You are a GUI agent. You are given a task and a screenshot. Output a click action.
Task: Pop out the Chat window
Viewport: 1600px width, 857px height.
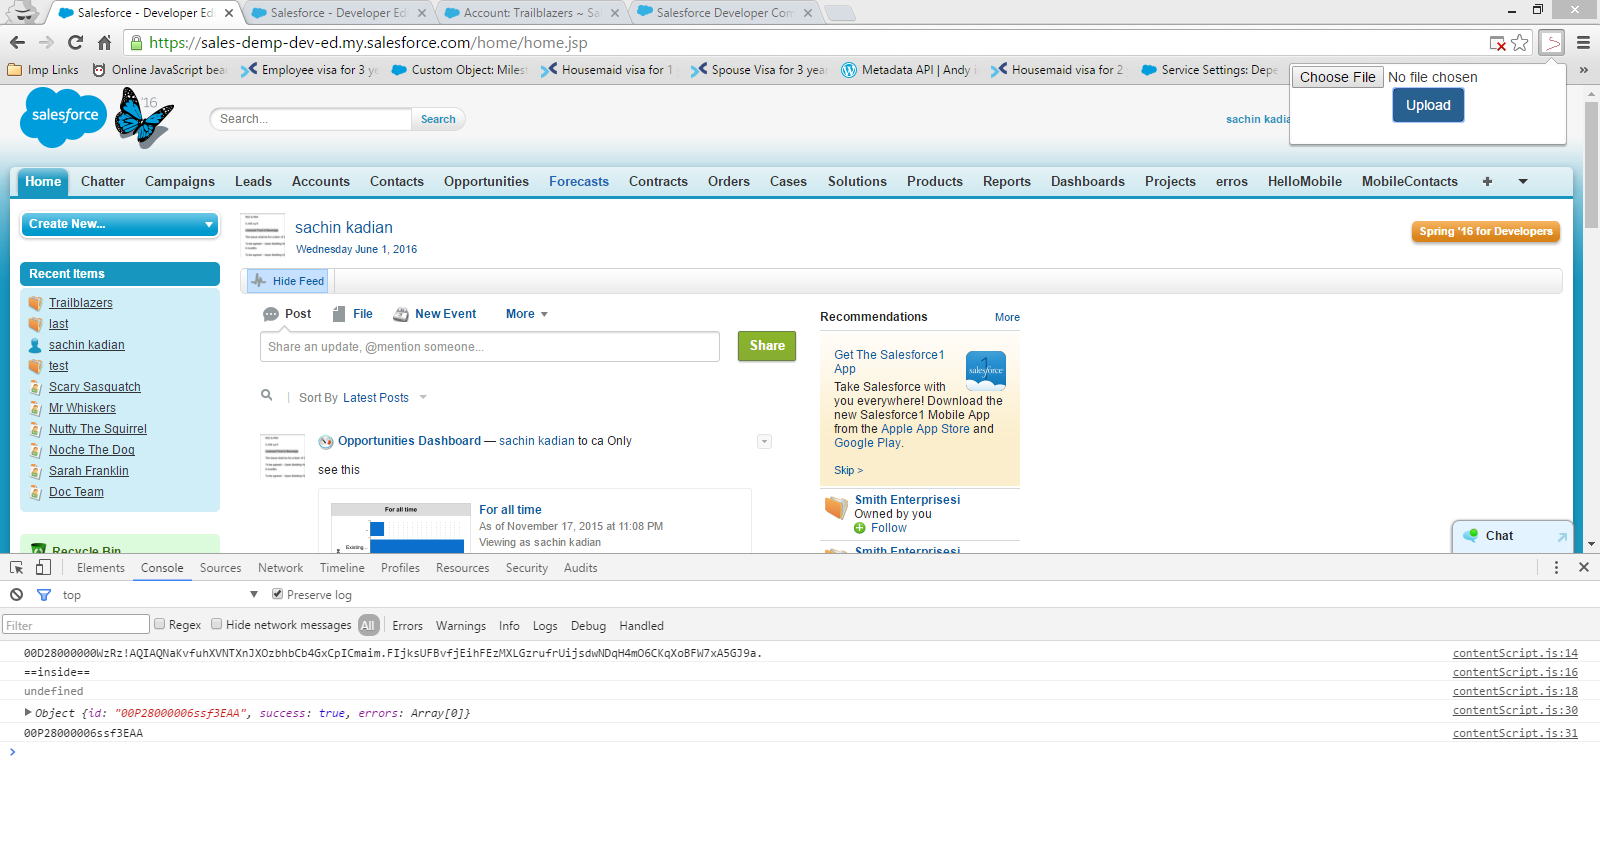1562,537
